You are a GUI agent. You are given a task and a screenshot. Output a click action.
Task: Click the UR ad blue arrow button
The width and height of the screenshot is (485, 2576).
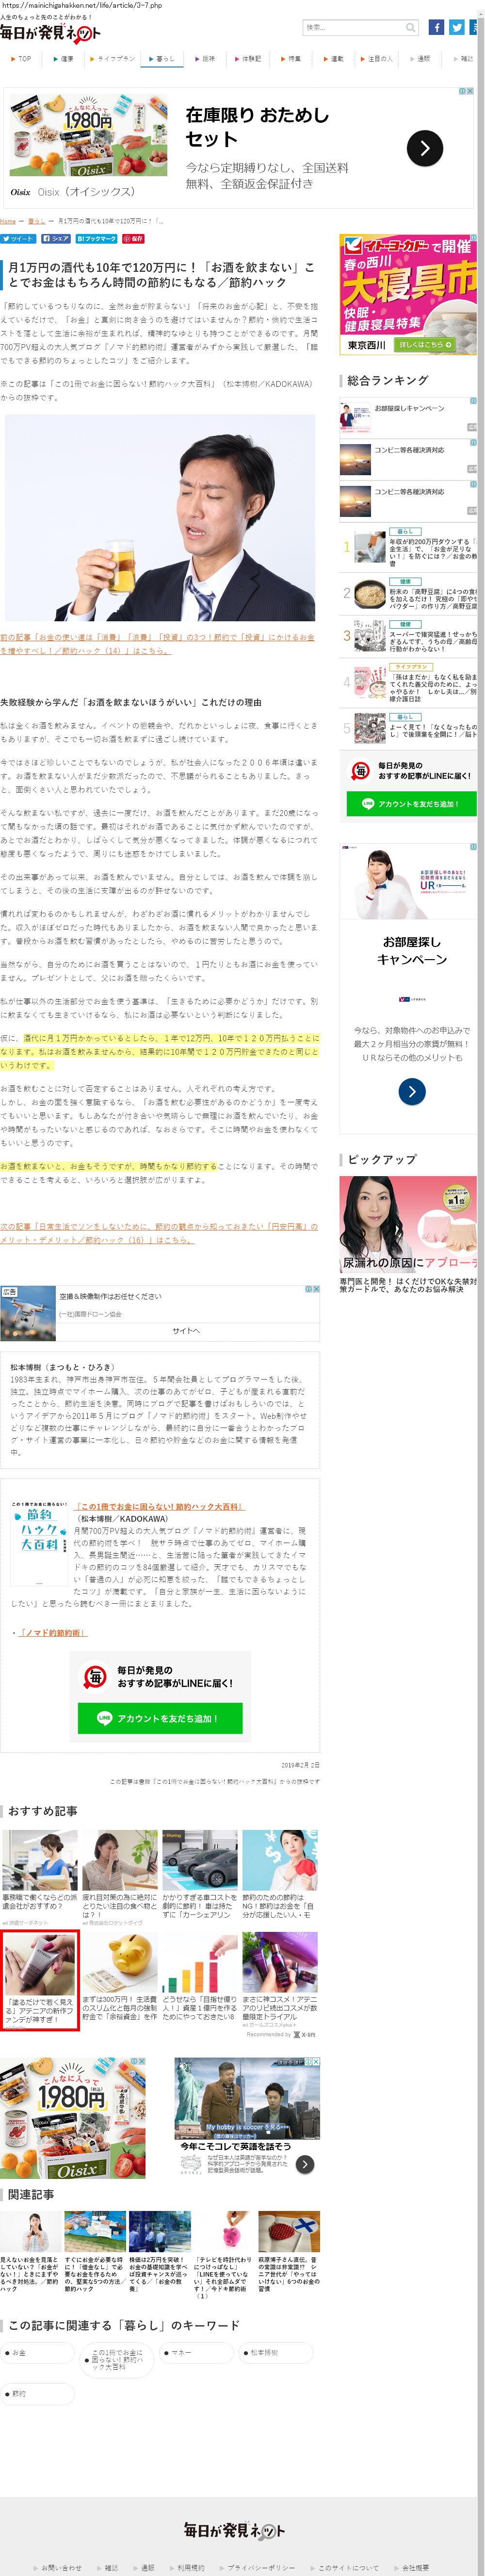(411, 1091)
